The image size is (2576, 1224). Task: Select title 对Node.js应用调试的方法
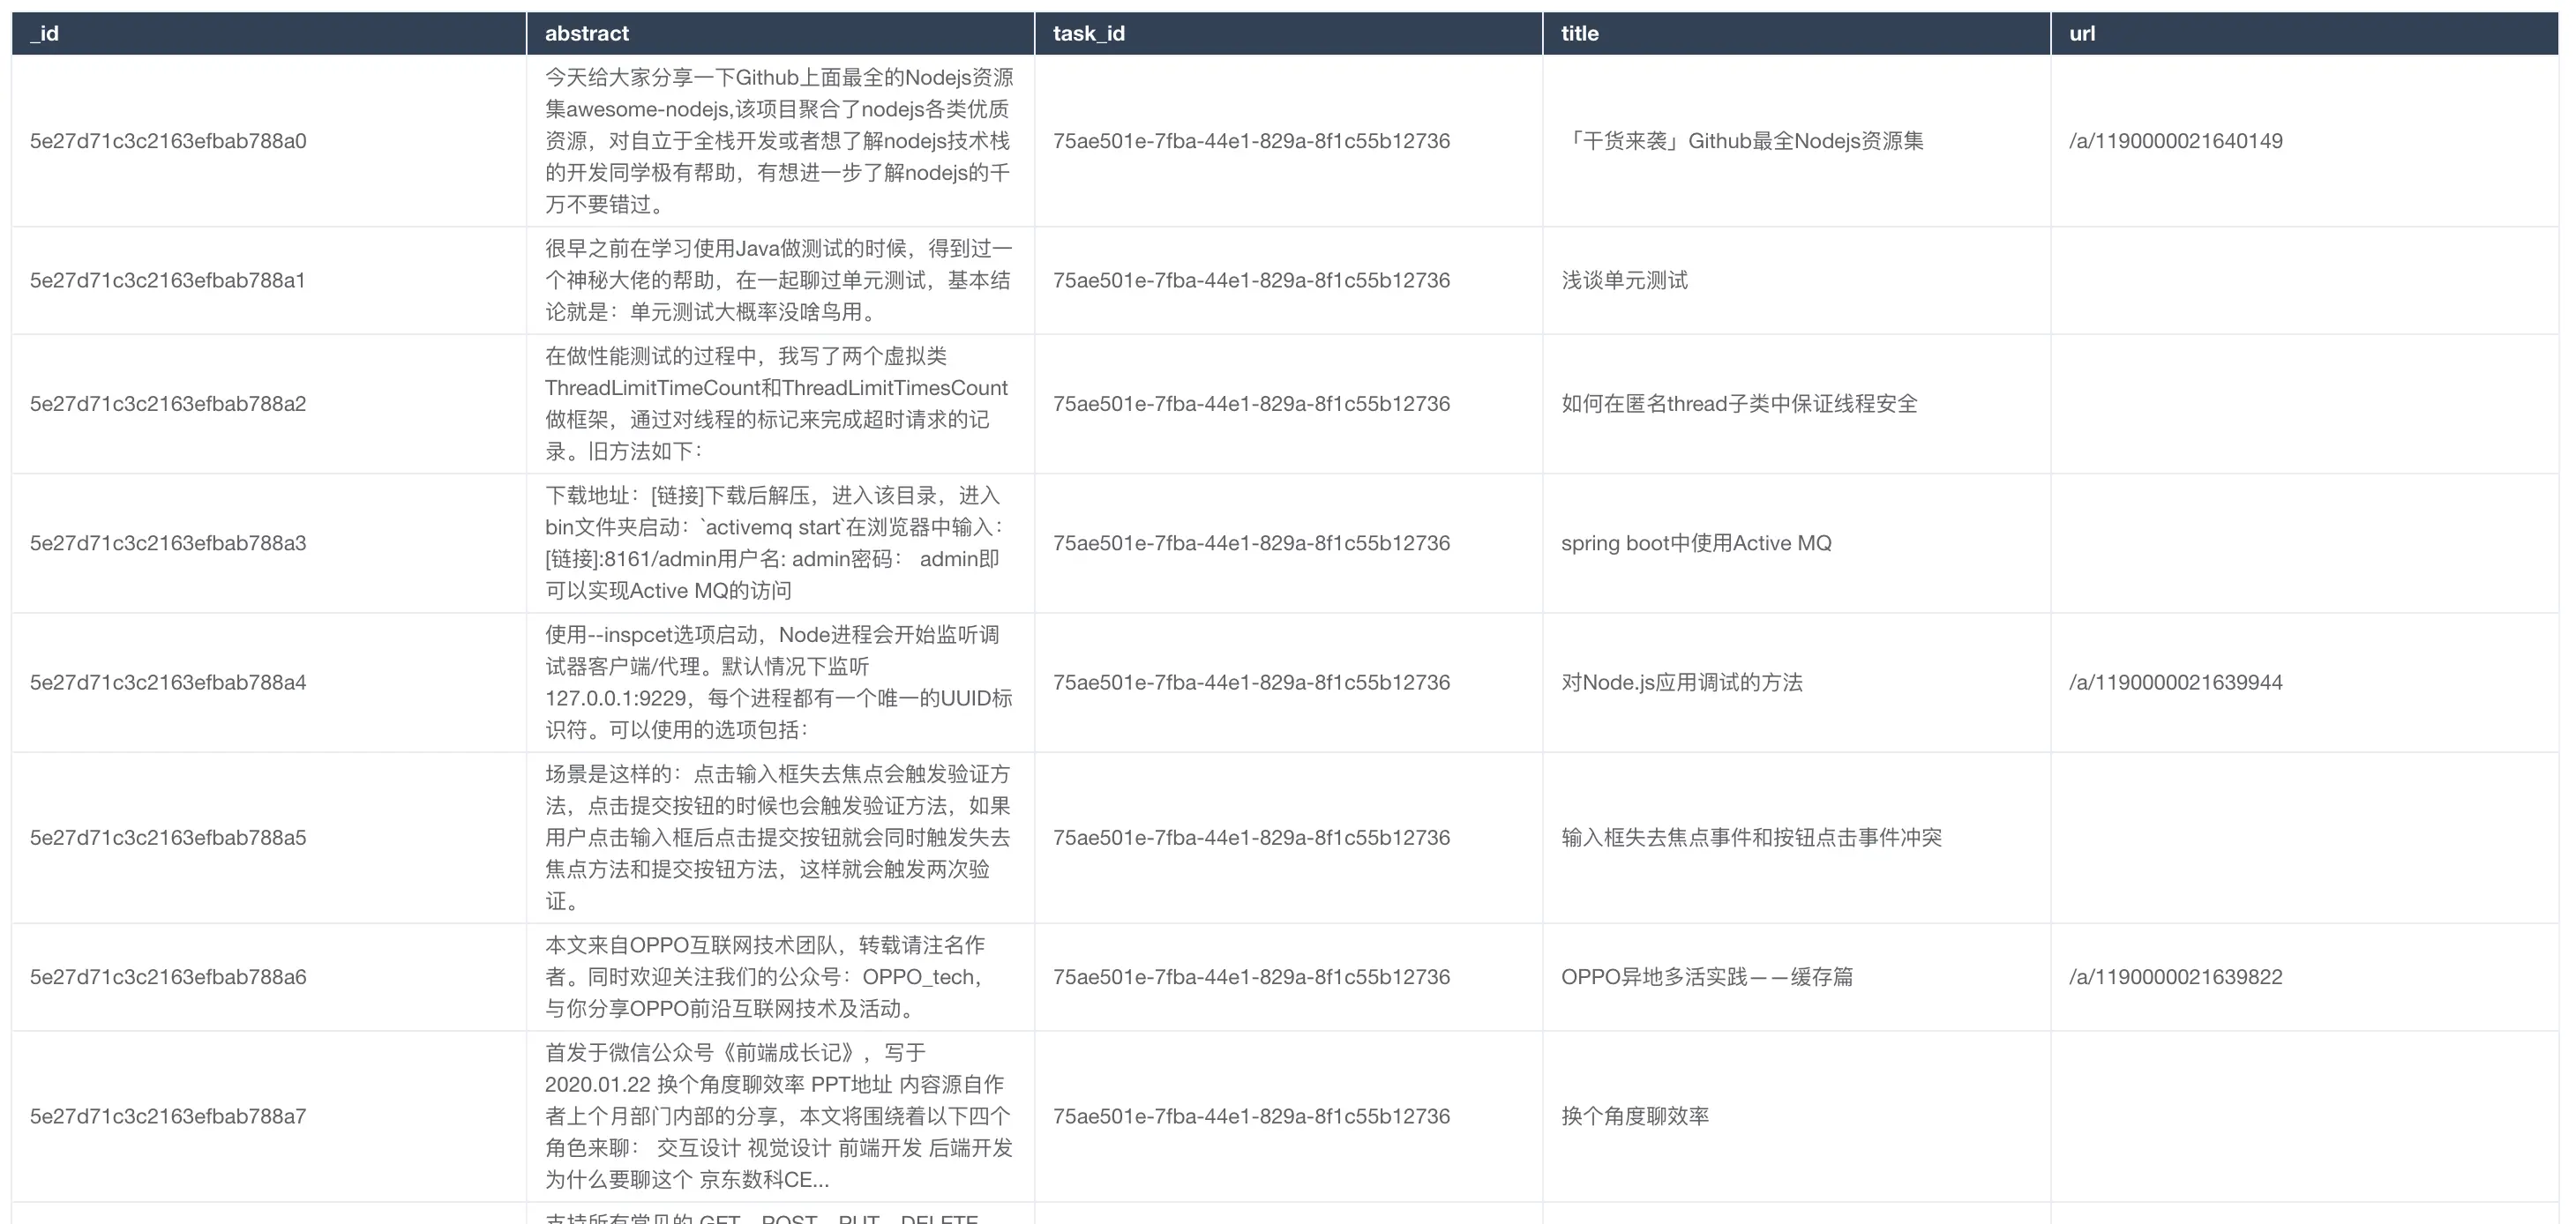pyautogui.click(x=1682, y=682)
